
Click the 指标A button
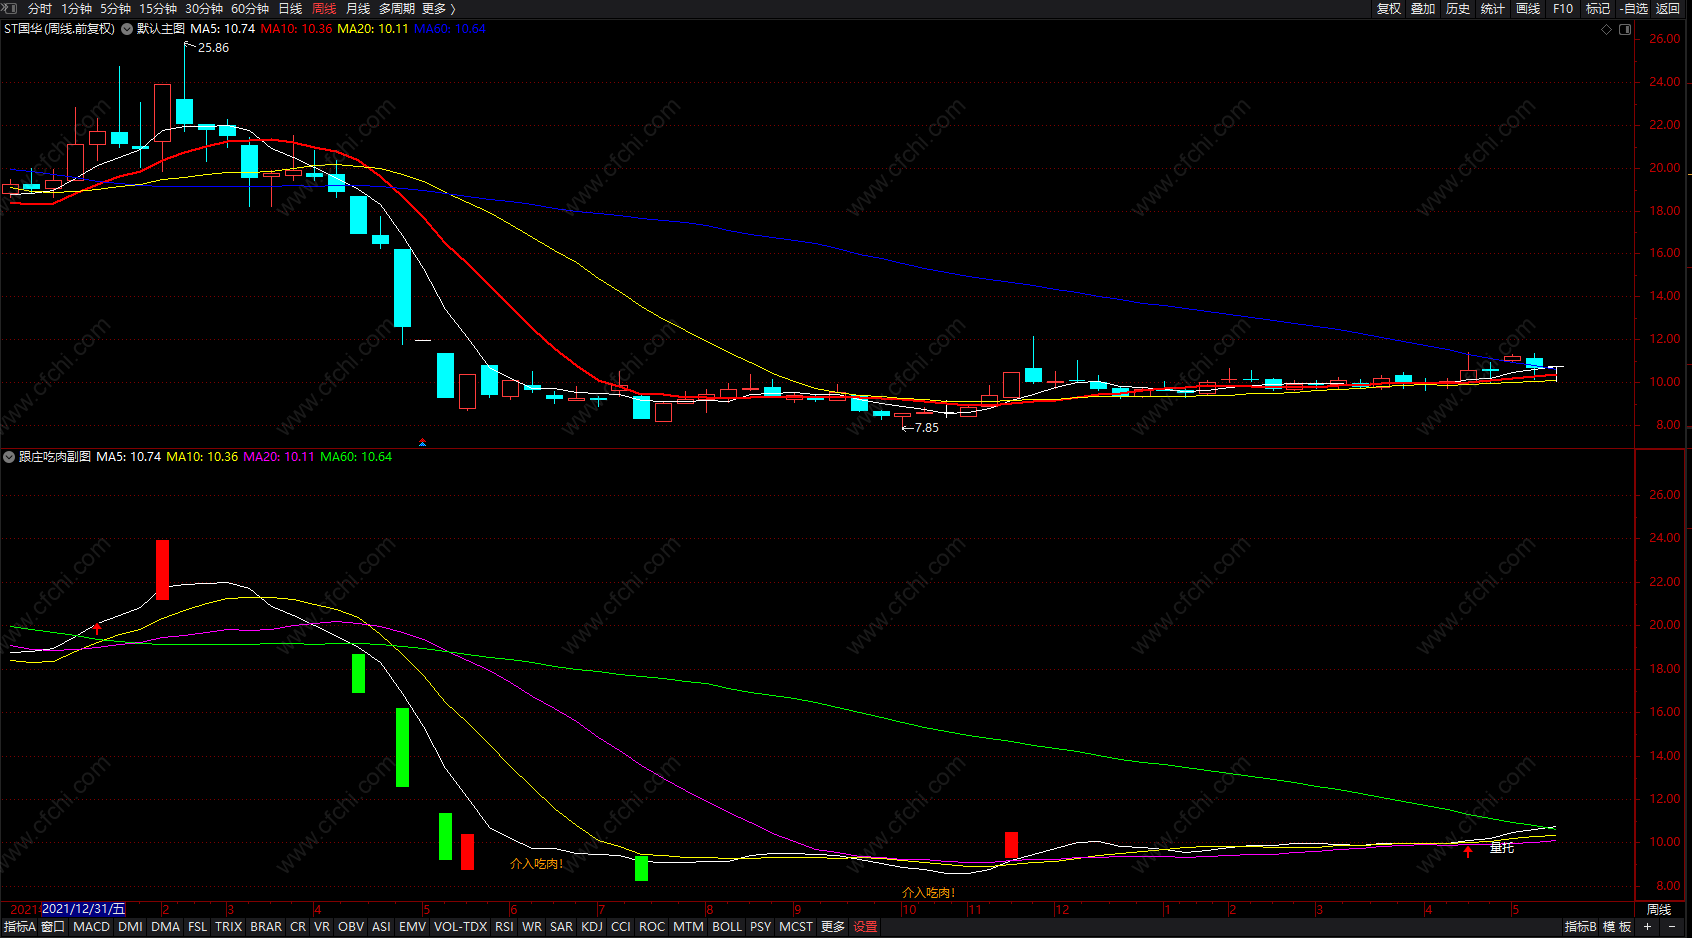19,927
